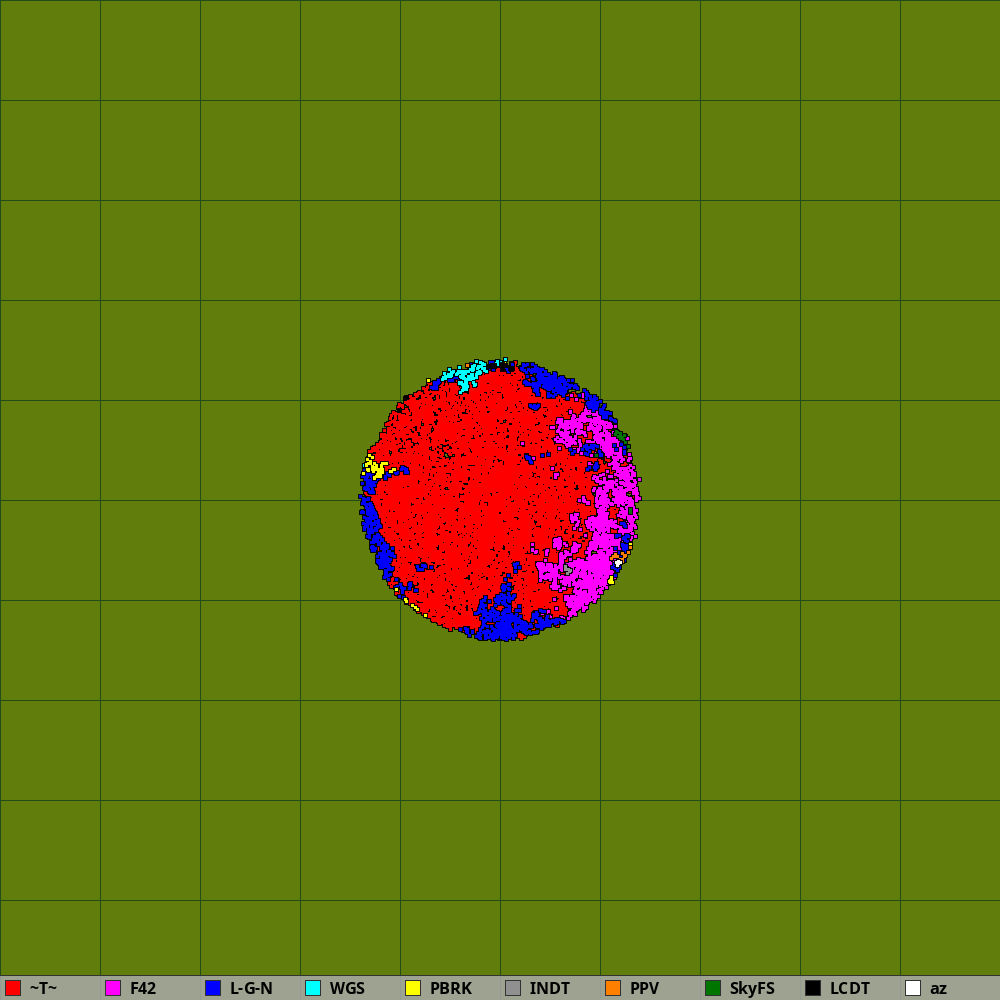This screenshot has width=1000, height=1000.
Task: Select the F42 label in legend
Action: [143, 988]
